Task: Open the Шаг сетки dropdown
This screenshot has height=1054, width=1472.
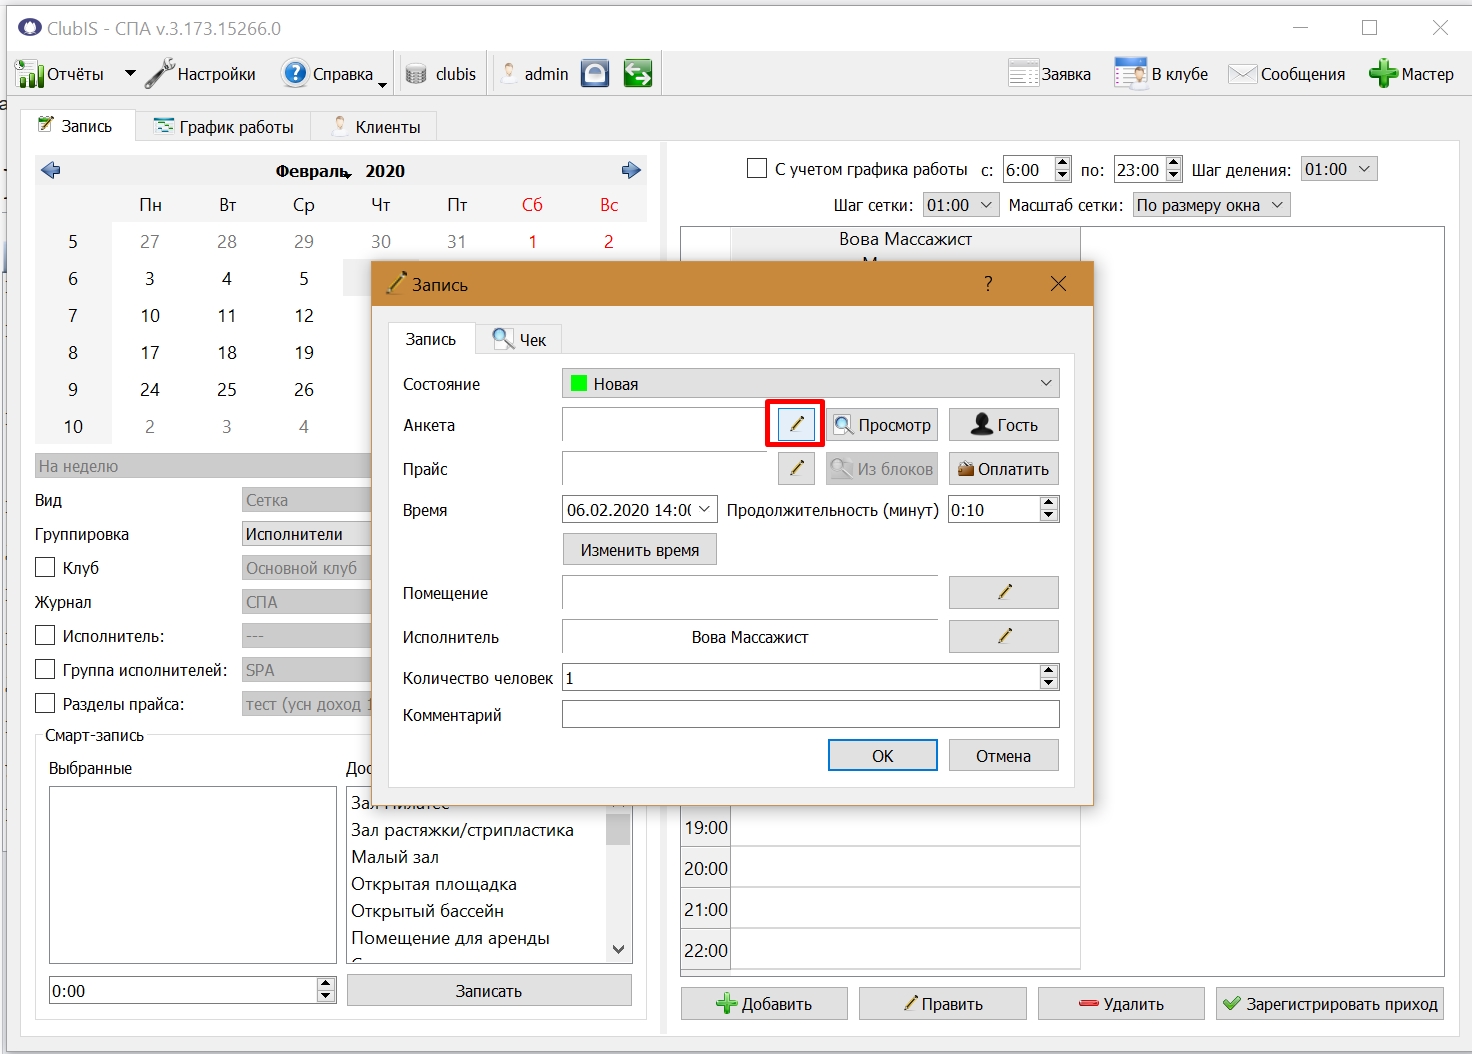Action: point(961,205)
